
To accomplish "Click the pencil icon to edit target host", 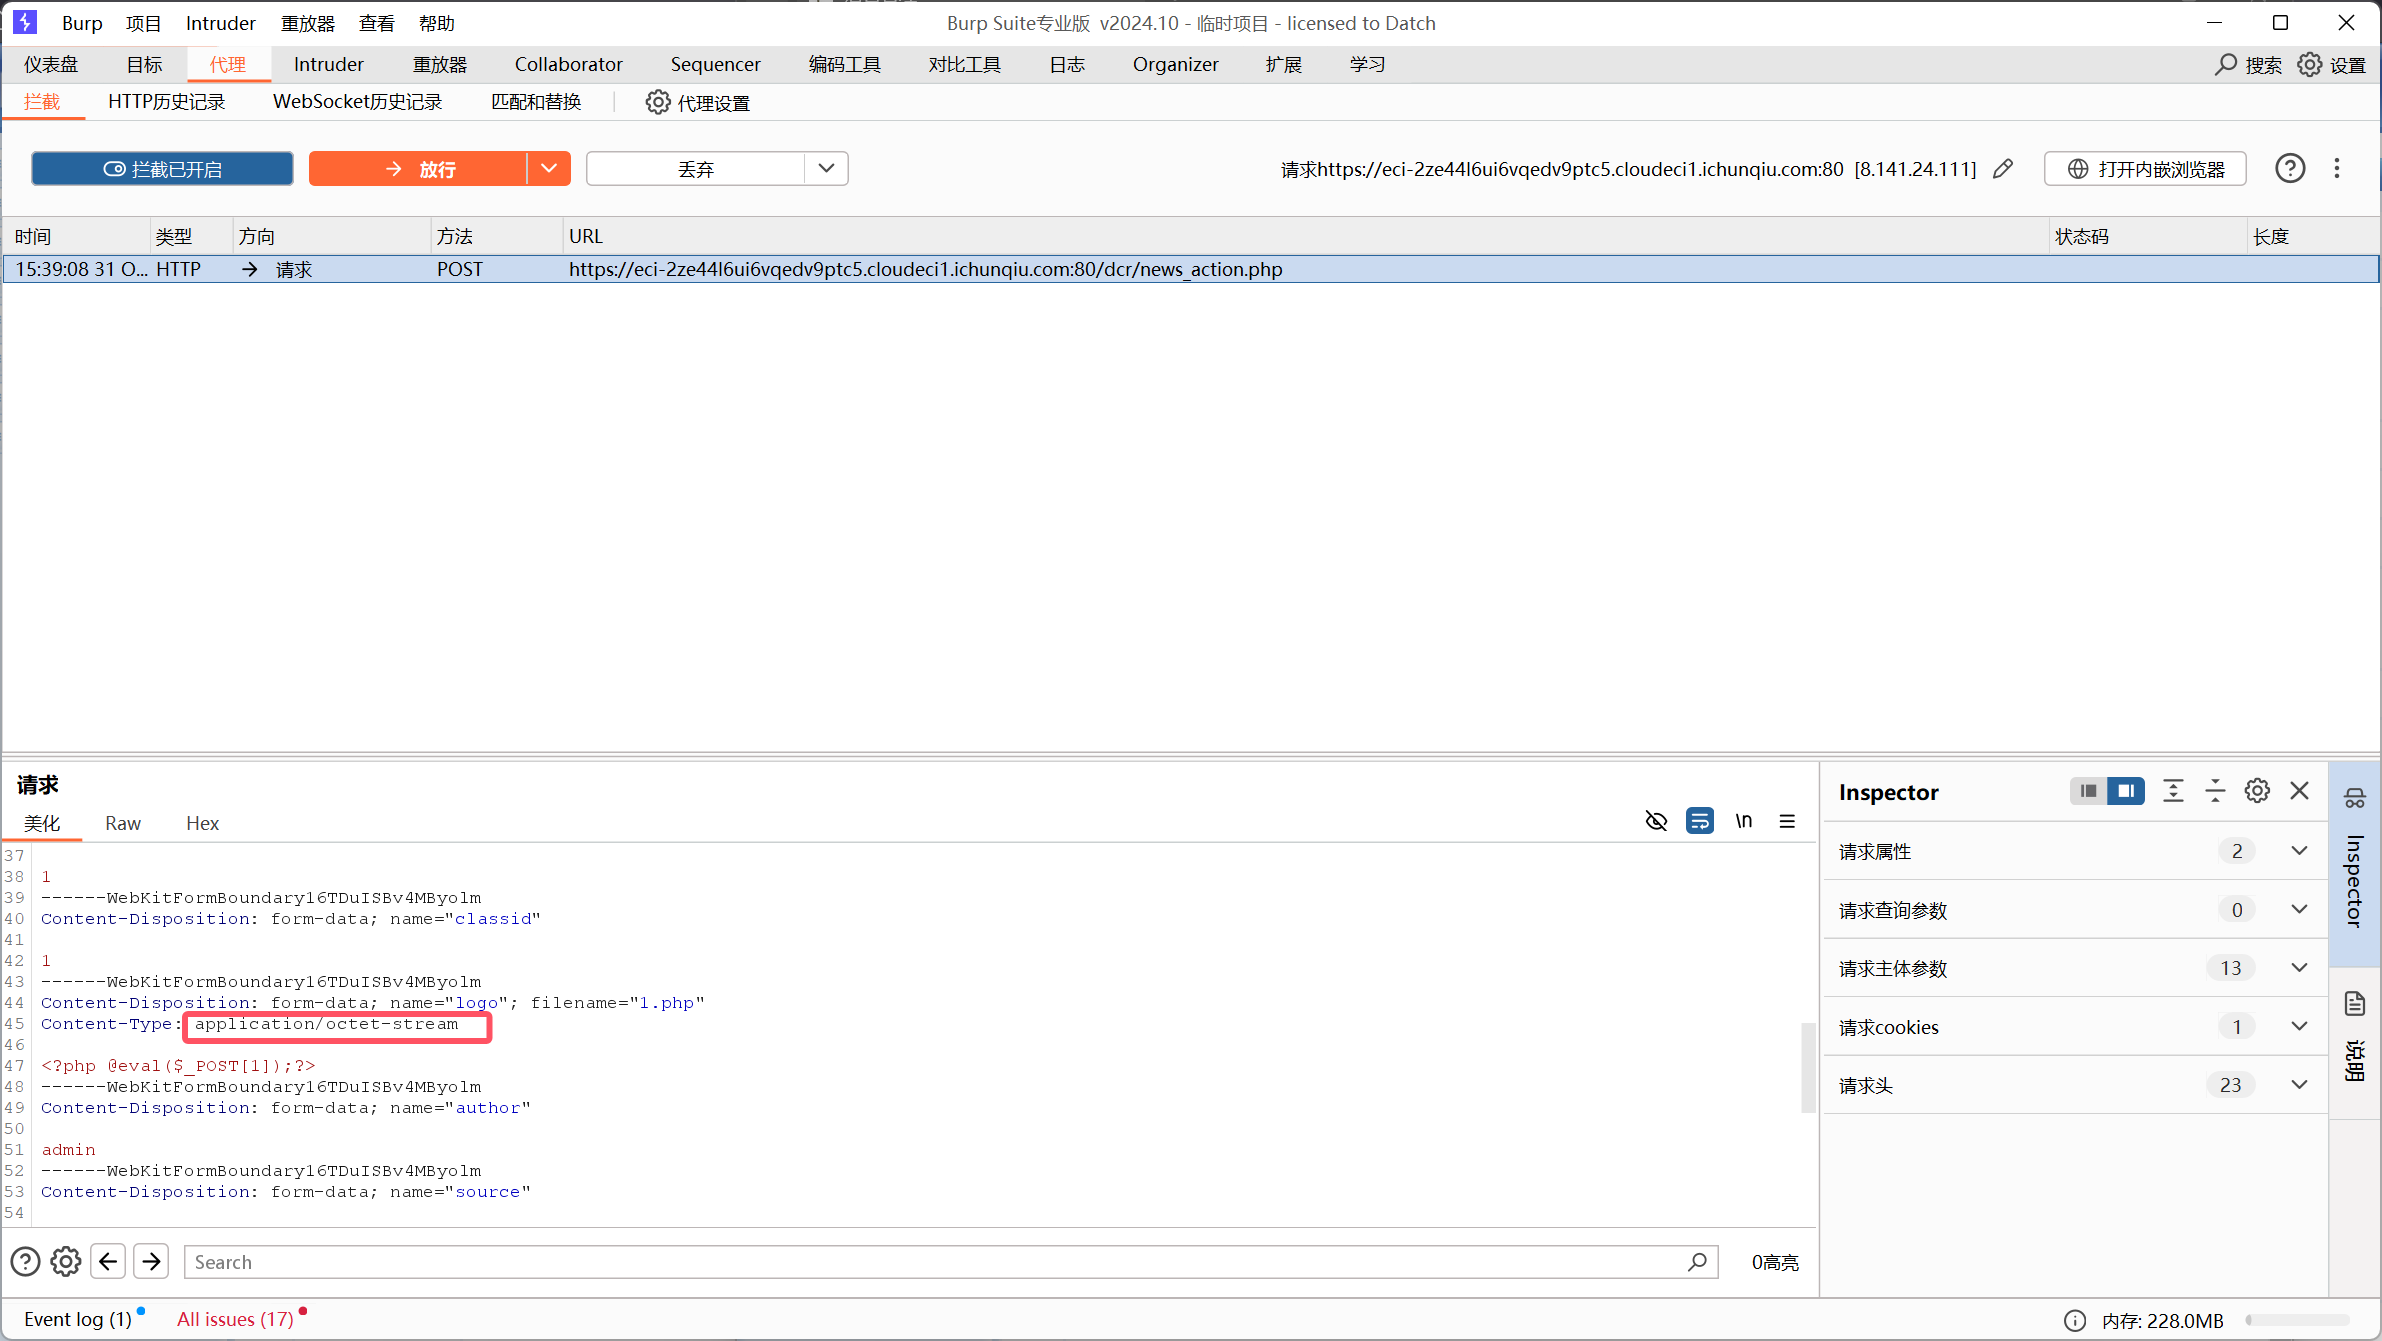I will pyautogui.click(x=2004, y=168).
